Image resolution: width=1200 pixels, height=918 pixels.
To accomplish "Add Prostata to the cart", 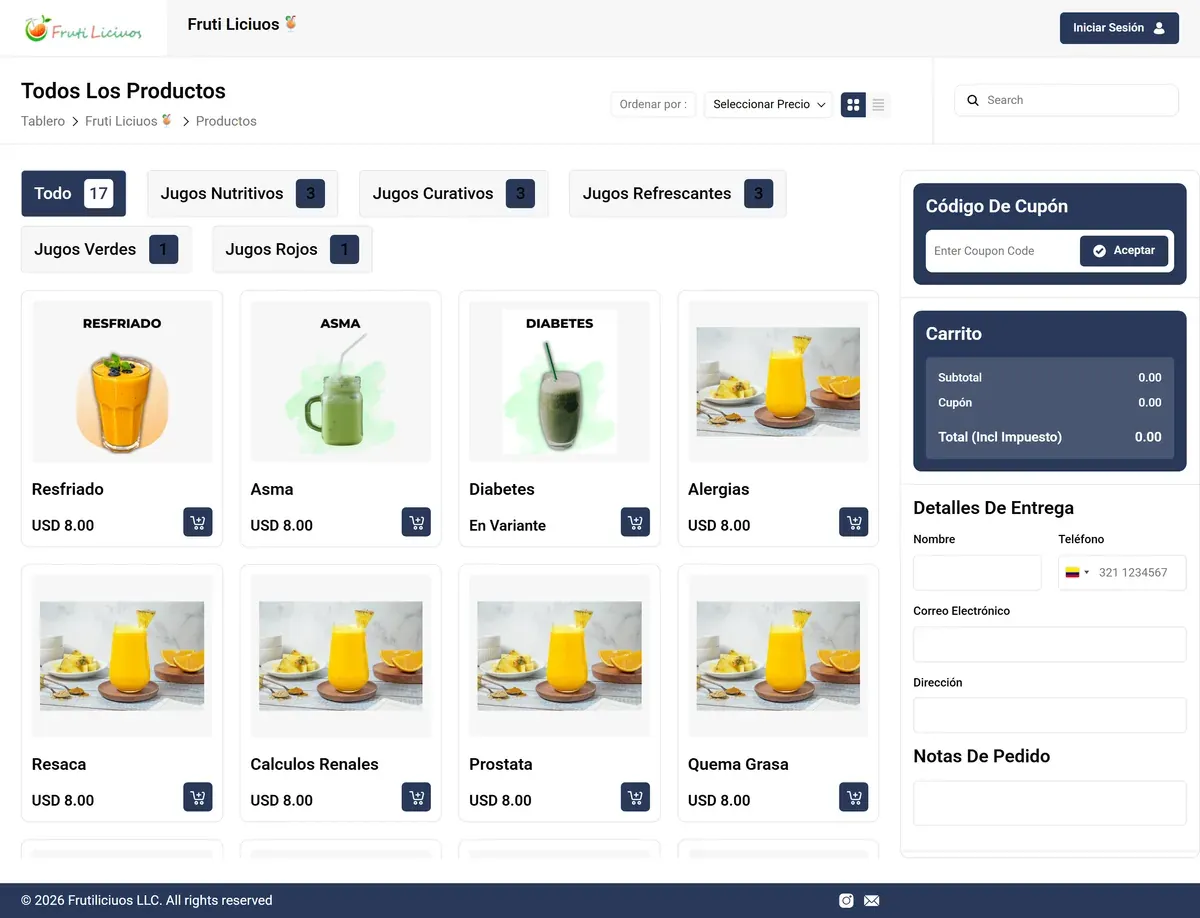I will (635, 797).
